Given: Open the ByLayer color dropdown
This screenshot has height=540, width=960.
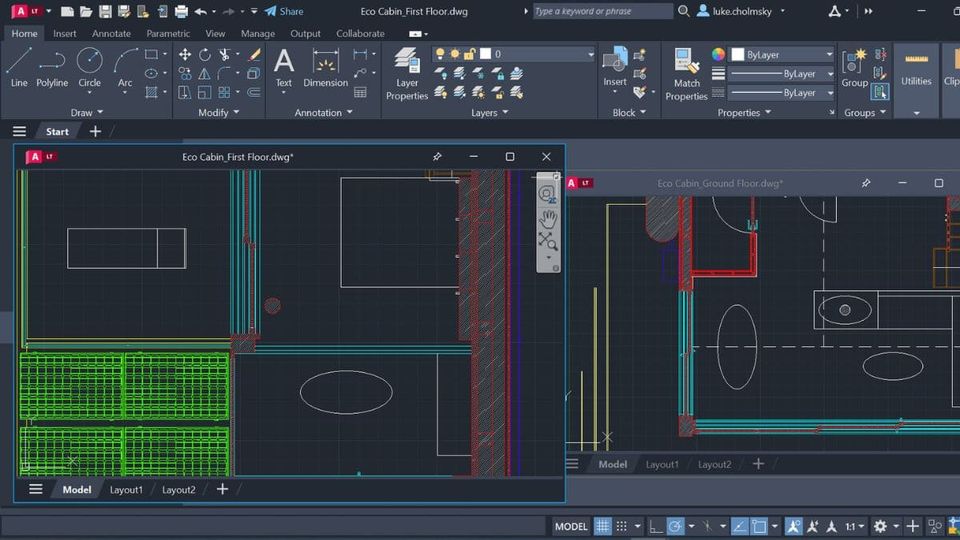Looking at the screenshot, I should pos(782,54).
